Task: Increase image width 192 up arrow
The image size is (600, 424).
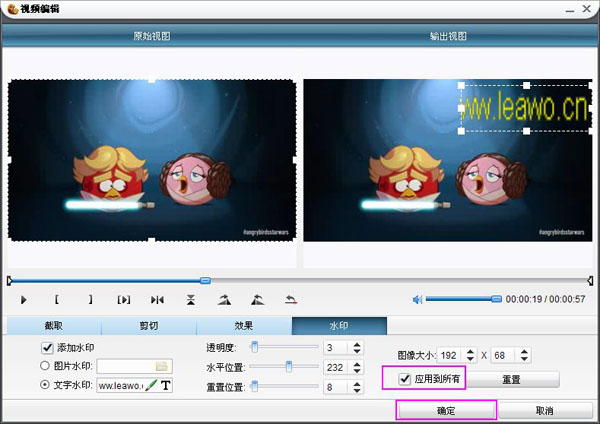Action: [x=471, y=352]
